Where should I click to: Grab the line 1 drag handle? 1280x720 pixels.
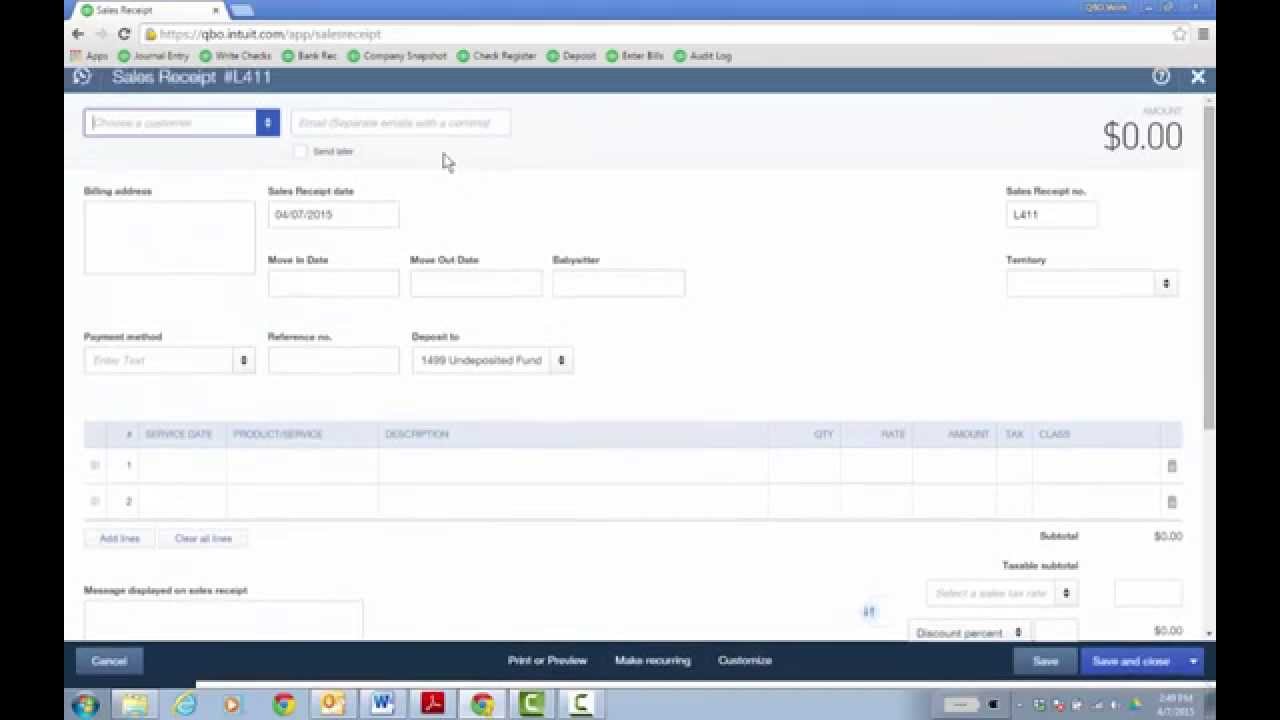(96, 466)
